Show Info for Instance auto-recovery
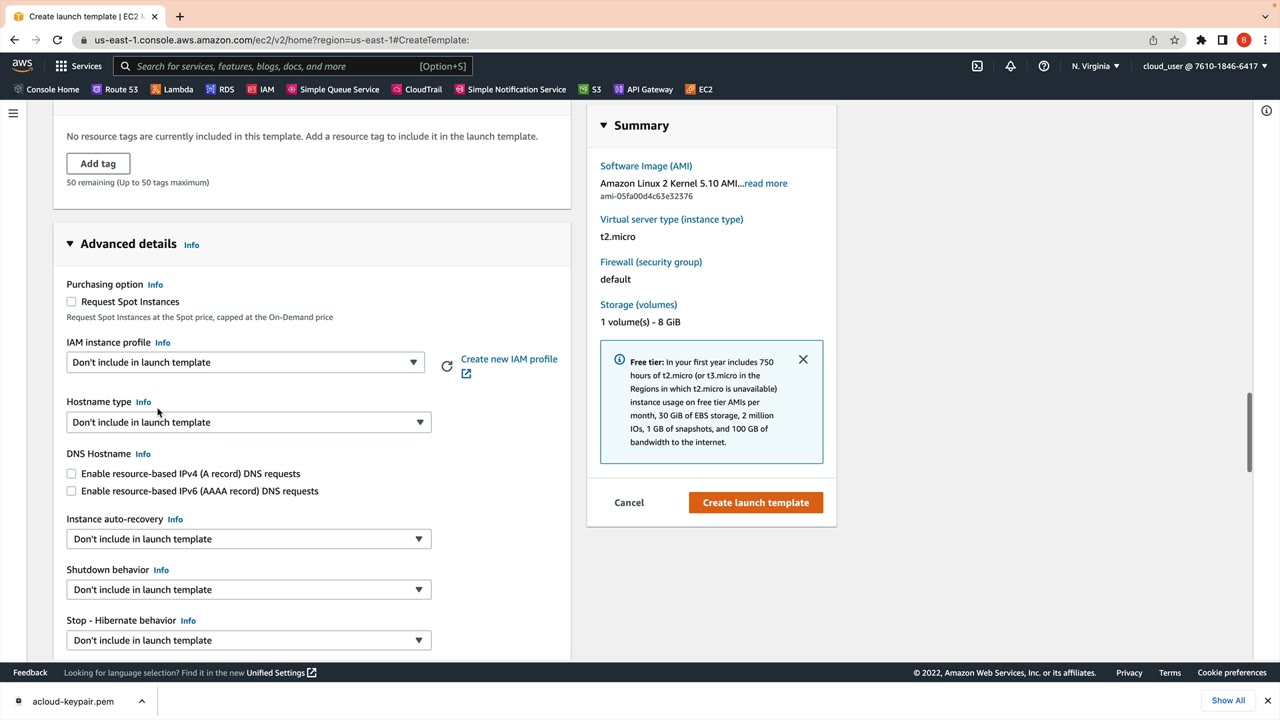The image size is (1280, 720). point(175,520)
